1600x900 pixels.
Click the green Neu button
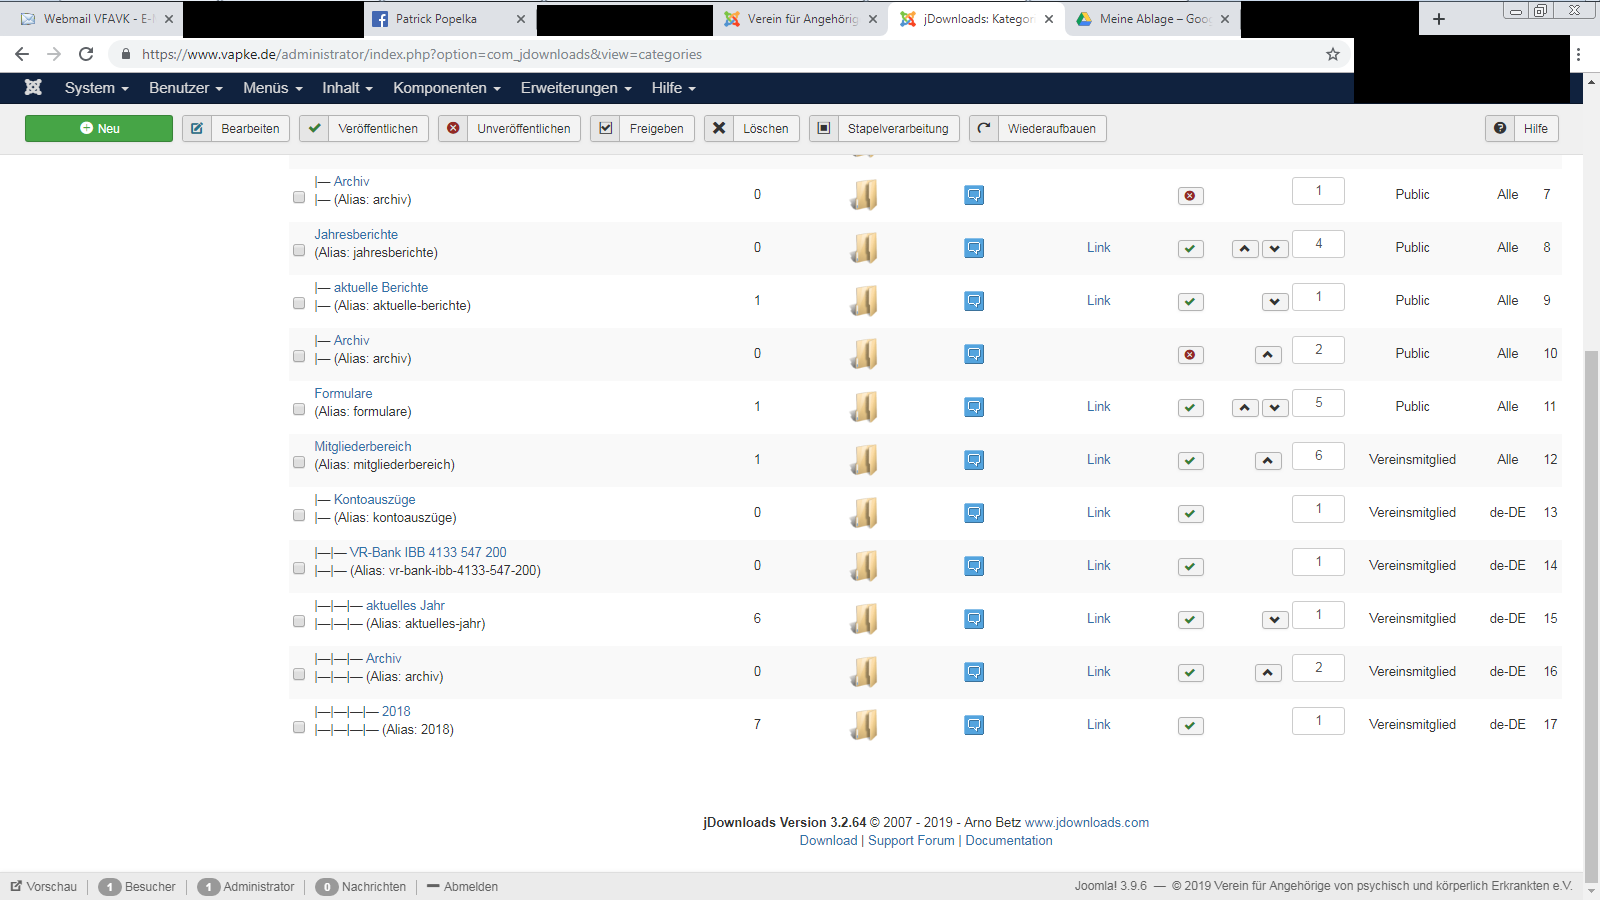pyautogui.click(x=99, y=128)
